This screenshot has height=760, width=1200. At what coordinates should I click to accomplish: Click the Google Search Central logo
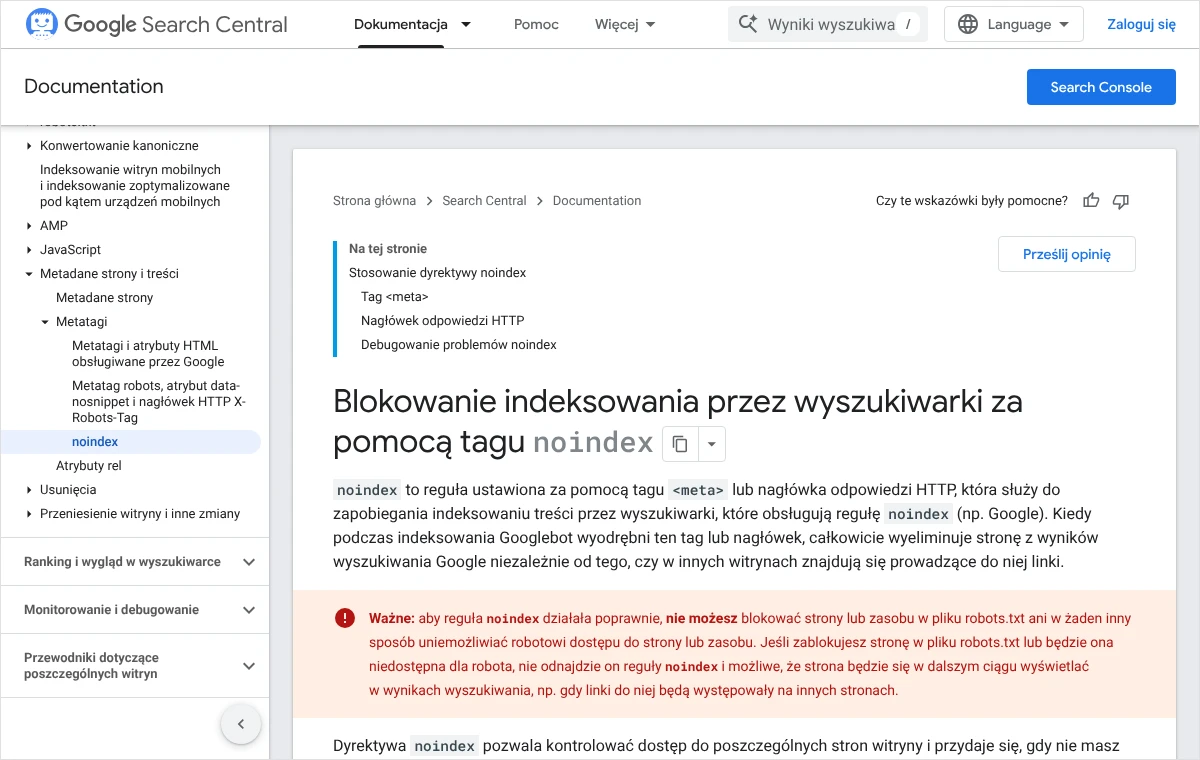(156, 24)
